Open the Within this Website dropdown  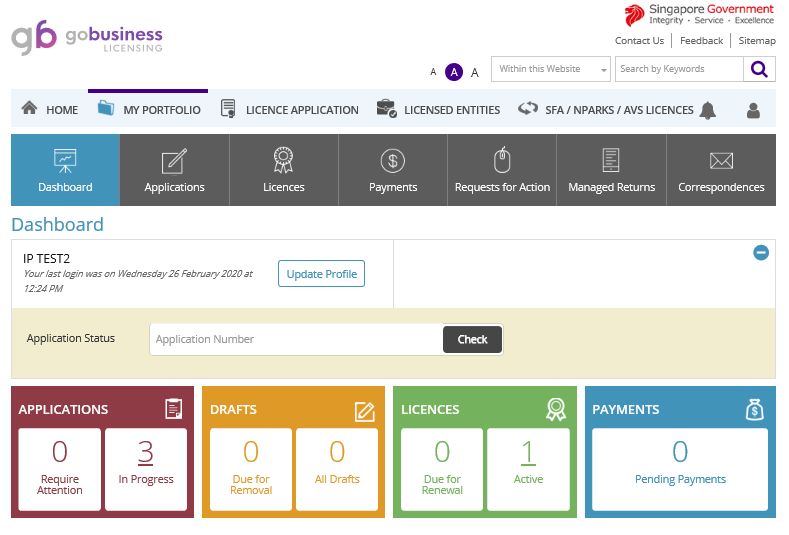550,69
